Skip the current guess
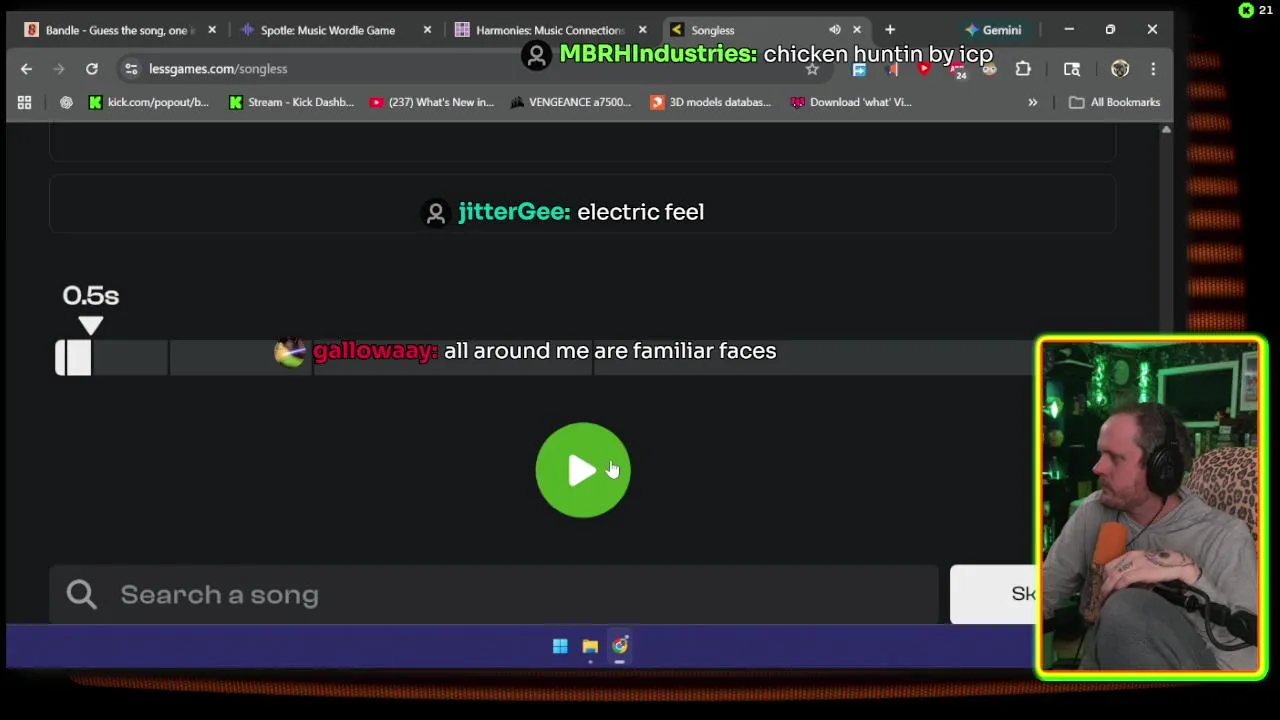 coord(993,594)
